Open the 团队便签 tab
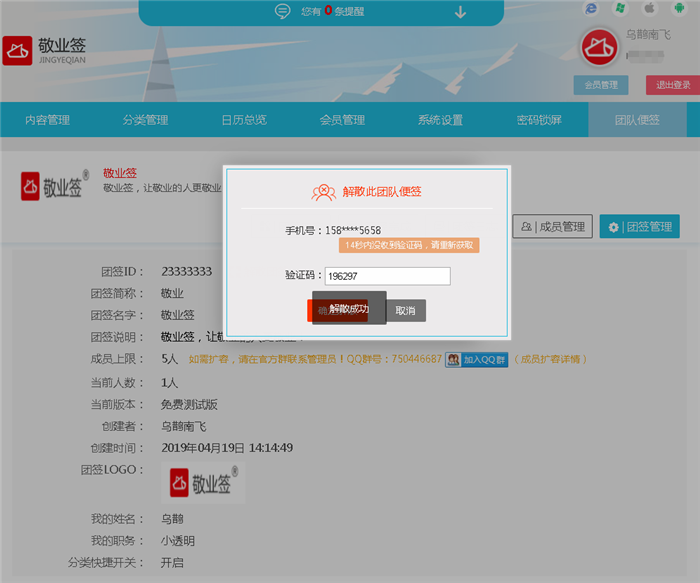 pyautogui.click(x=638, y=120)
